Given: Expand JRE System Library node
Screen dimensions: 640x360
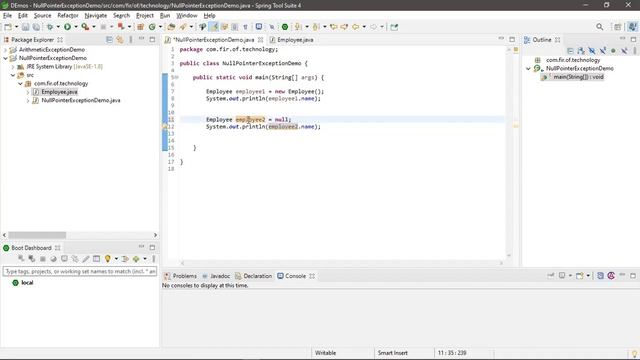Looking at the screenshot, I should 13,67.
